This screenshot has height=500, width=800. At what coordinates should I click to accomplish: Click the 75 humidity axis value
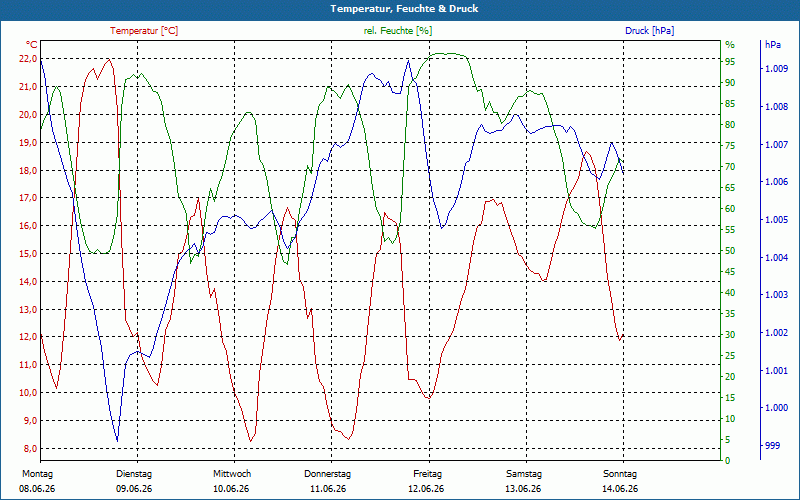(x=731, y=145)
